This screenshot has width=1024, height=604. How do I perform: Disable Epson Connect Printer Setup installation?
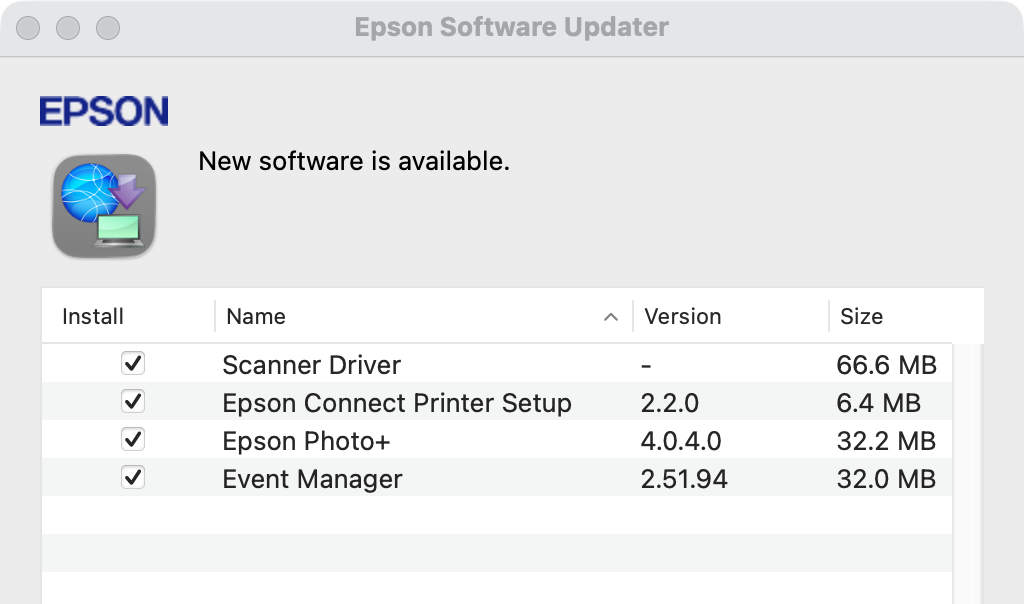[134, 403]
